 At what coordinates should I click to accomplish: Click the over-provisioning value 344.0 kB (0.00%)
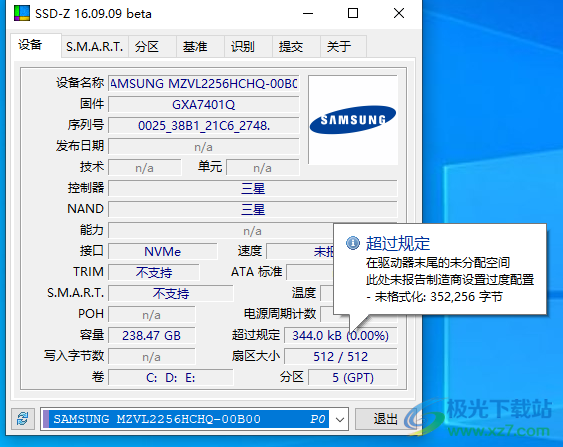coord(340,335)
